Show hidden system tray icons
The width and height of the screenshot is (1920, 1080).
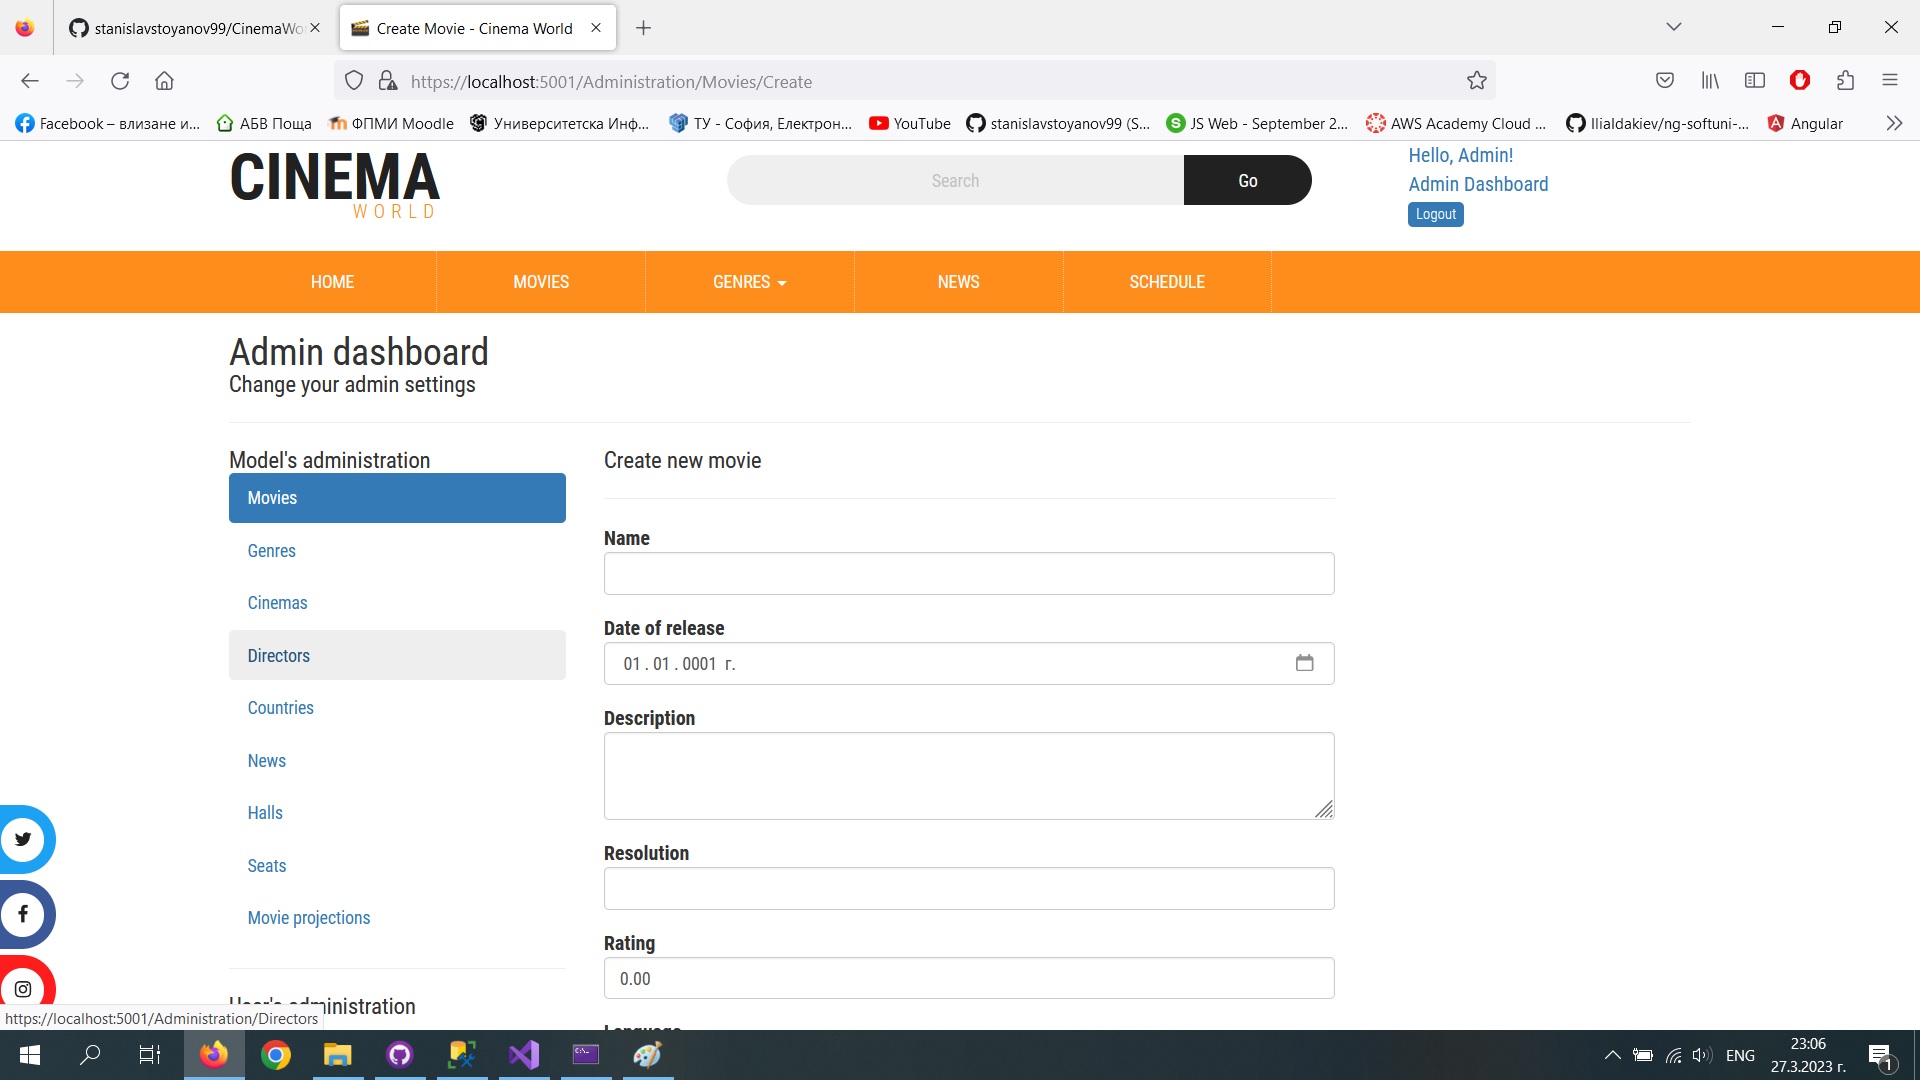click(1612, 1055)
